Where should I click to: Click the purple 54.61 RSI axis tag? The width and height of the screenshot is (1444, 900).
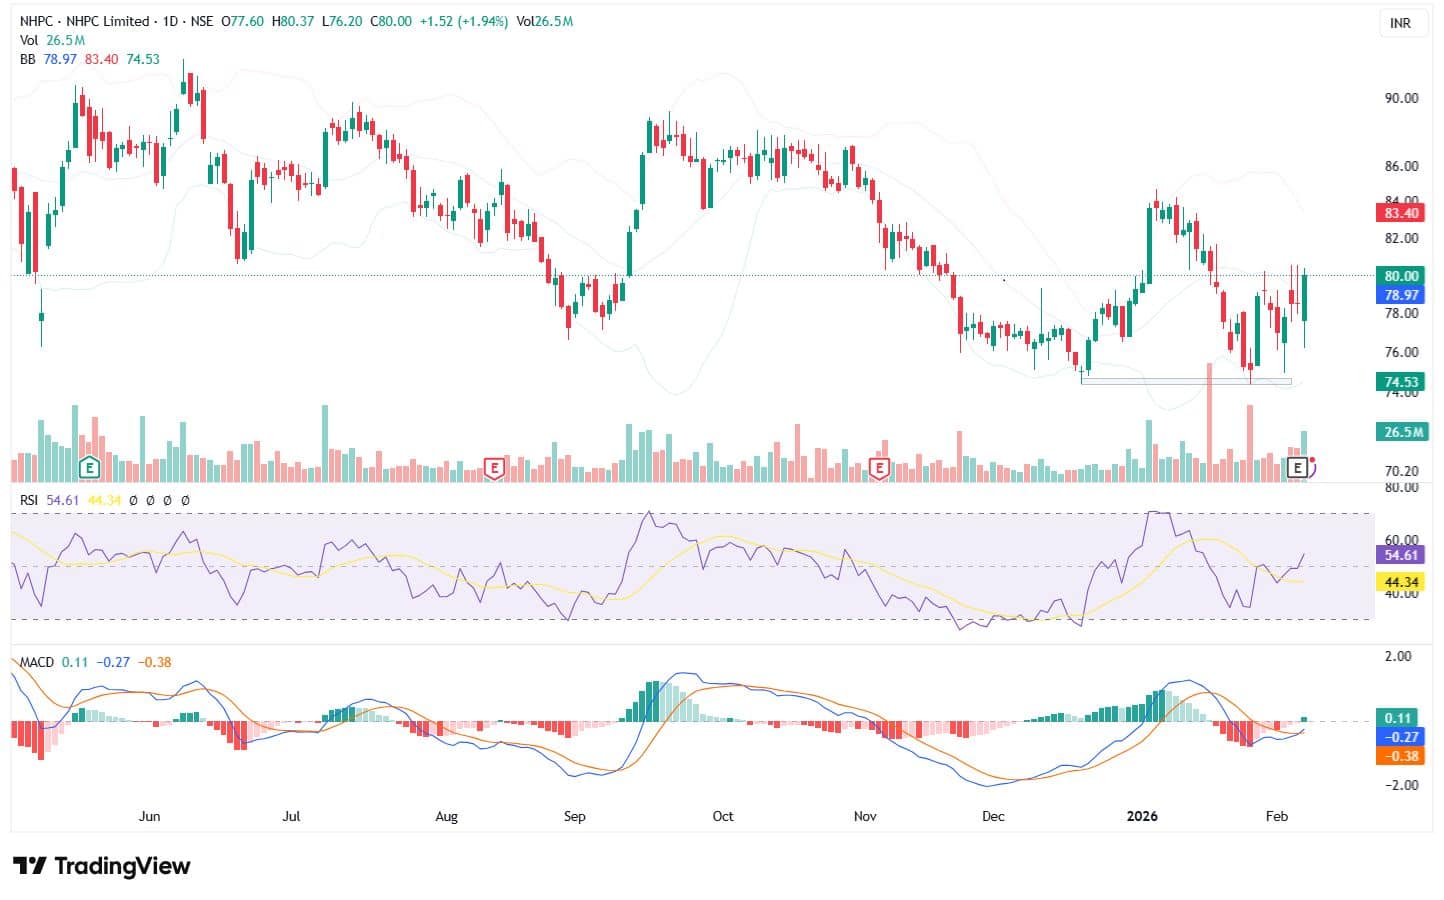[1401, 555]
